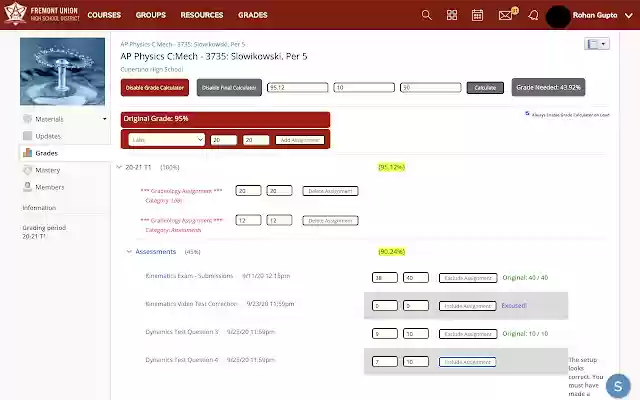The width and height of the screenshot is (640, 400).
Task: Click the Original Grade: 95% banner
Action: pyautogui.click(x=225, y=119)
